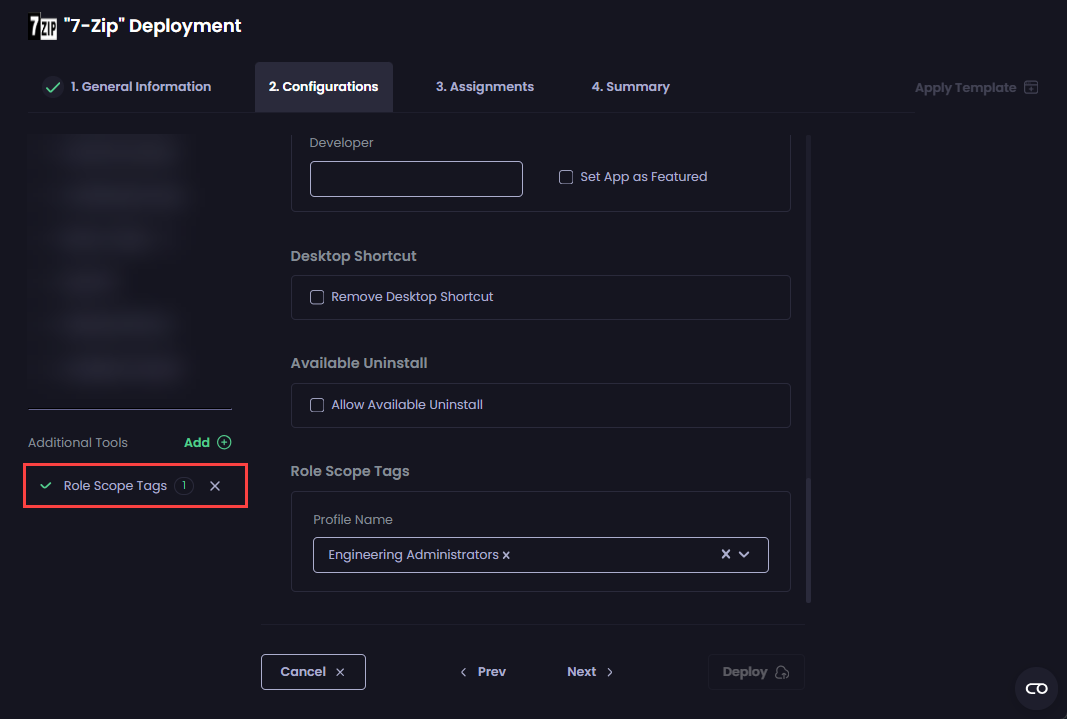Screen dimensions: 1067x719
Task: Enable Set App as Featured
Action: pos(566,176)
